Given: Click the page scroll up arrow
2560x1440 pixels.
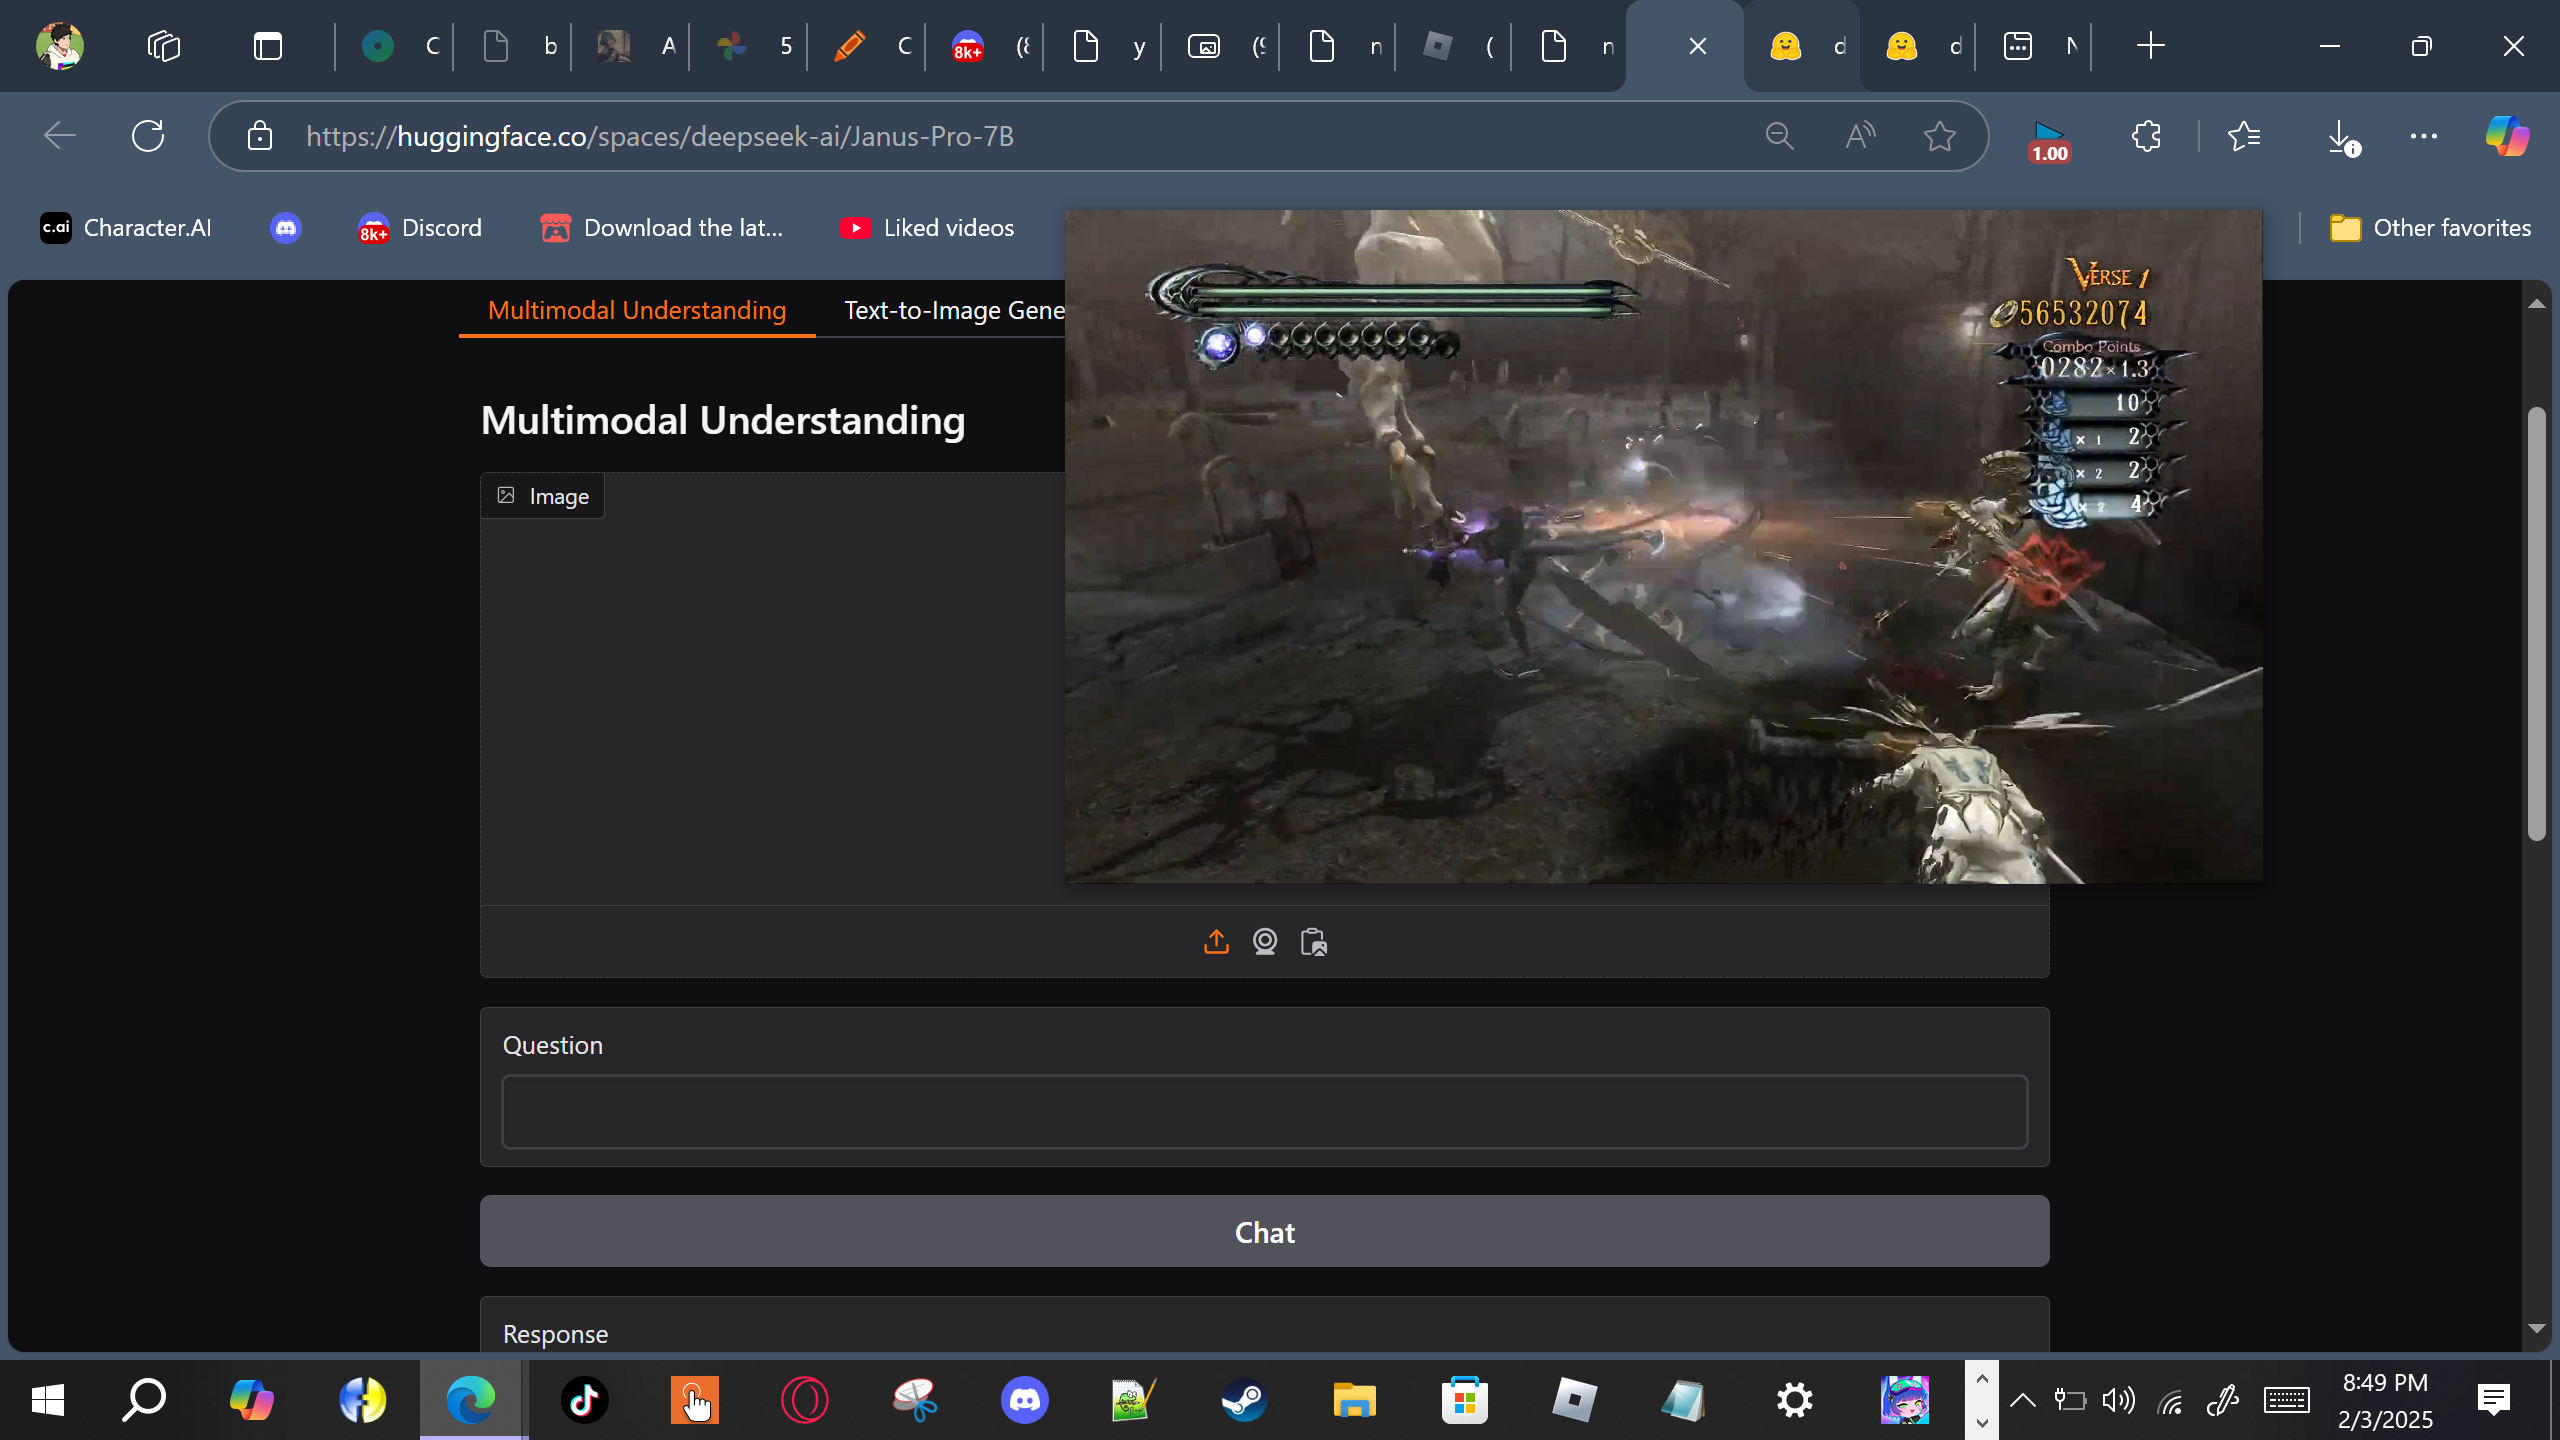Looking at the screenshot, I should pyautogui.click(x=2536, y=304).
